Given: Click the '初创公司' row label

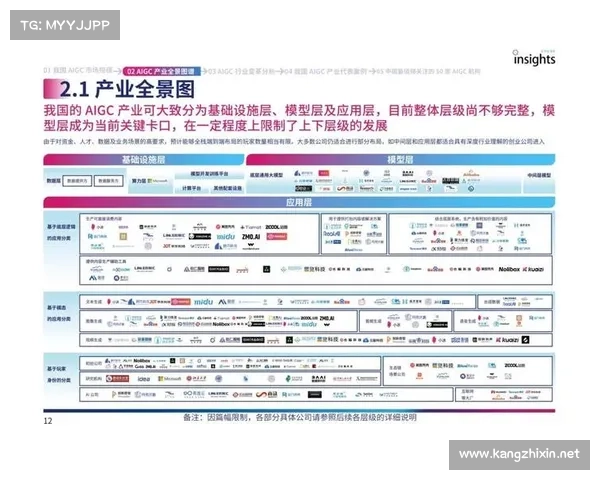Looking at the screenshot, I should pos(94,363).
